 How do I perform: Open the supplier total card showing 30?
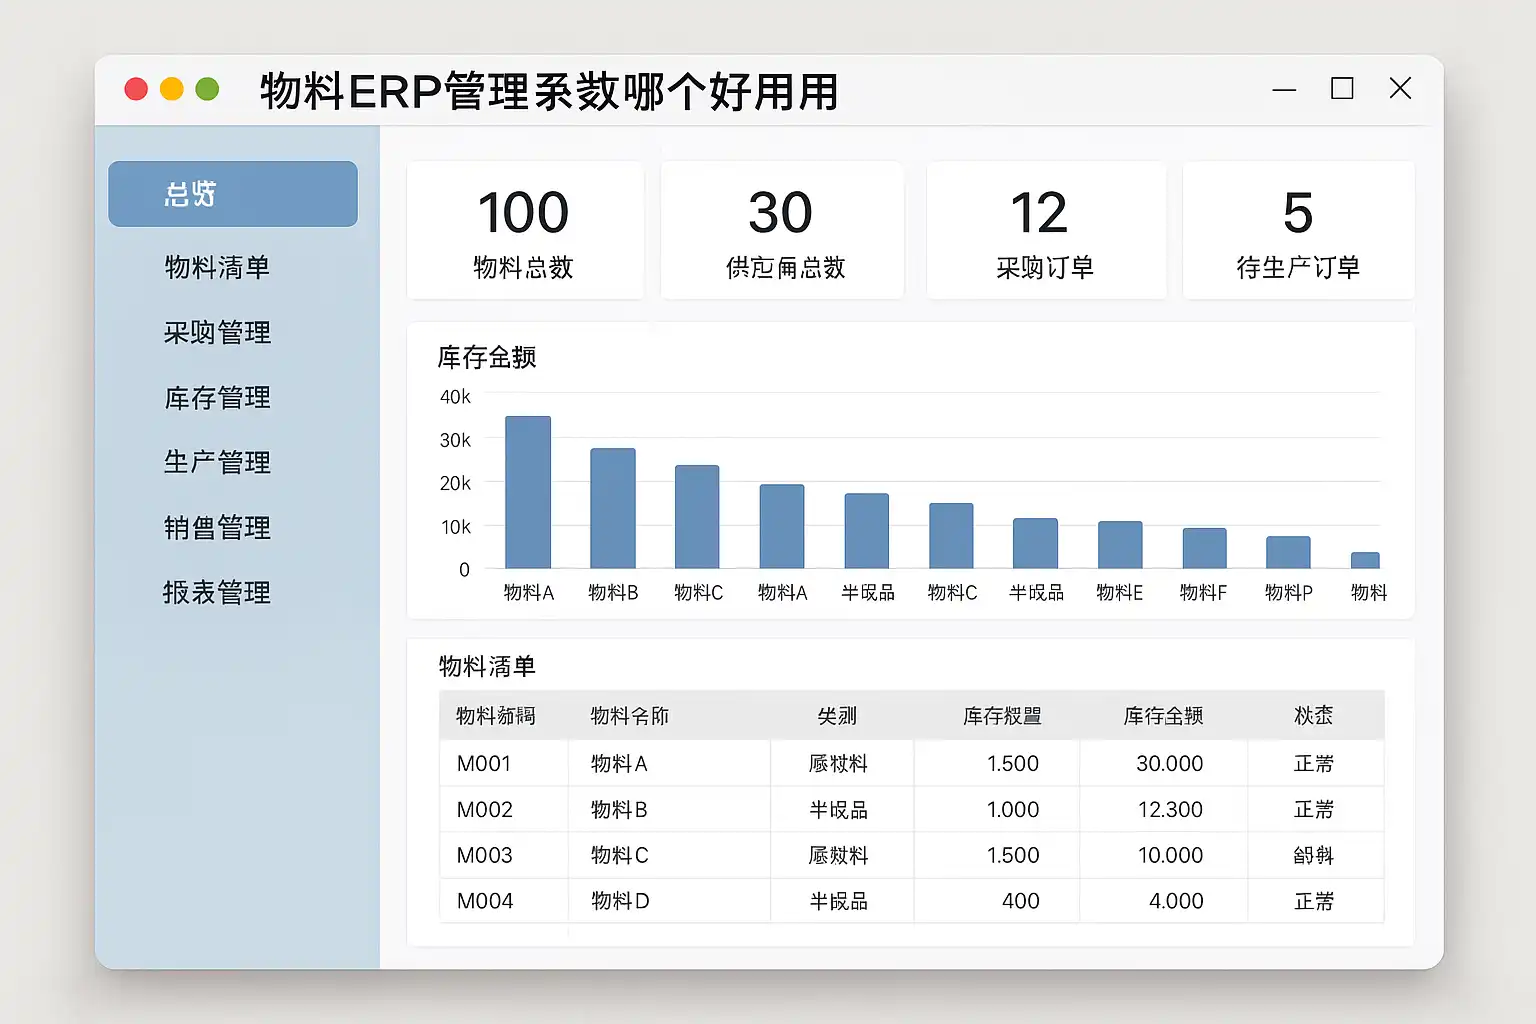coord(782,231)
